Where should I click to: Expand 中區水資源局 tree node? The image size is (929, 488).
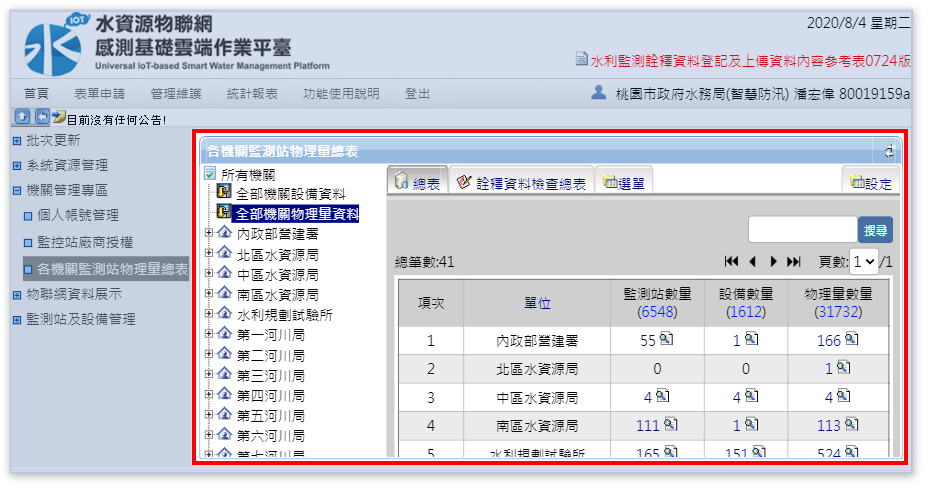point(209,273)
